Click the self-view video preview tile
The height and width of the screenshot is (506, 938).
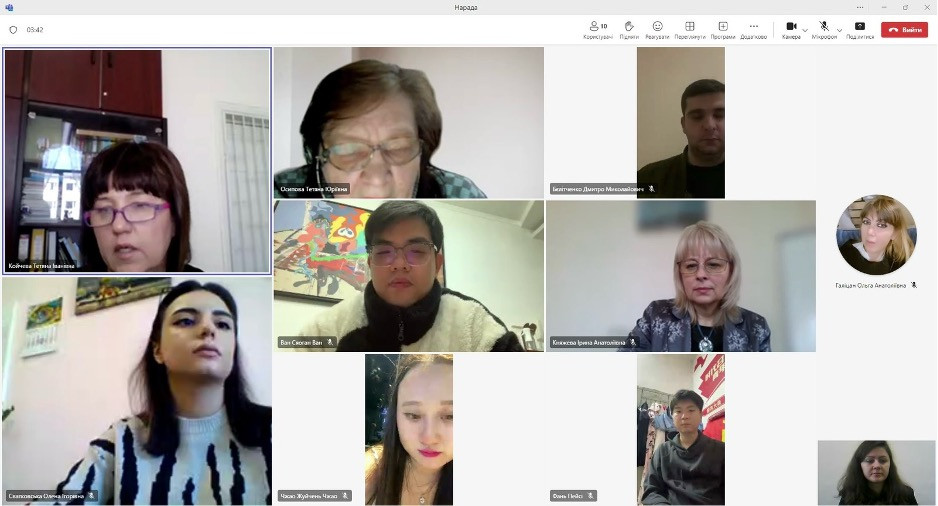click(876, 473)
